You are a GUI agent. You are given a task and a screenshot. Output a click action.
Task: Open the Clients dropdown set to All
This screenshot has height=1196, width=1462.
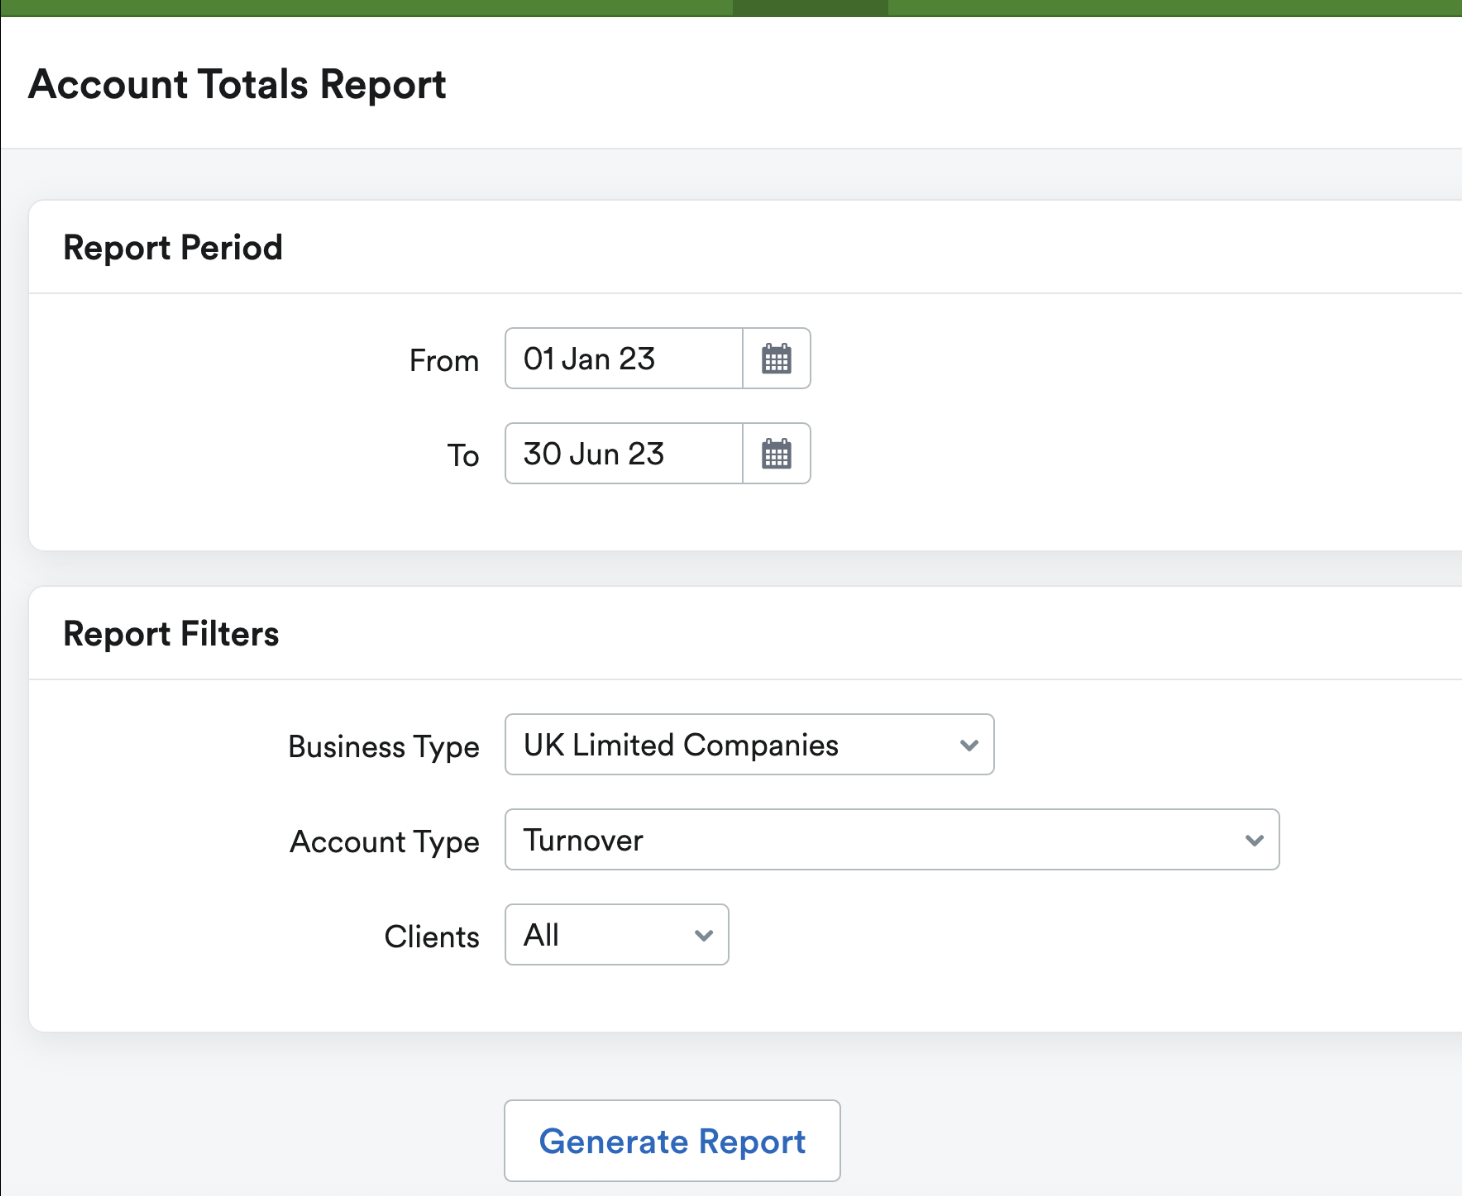pos(617,935)
